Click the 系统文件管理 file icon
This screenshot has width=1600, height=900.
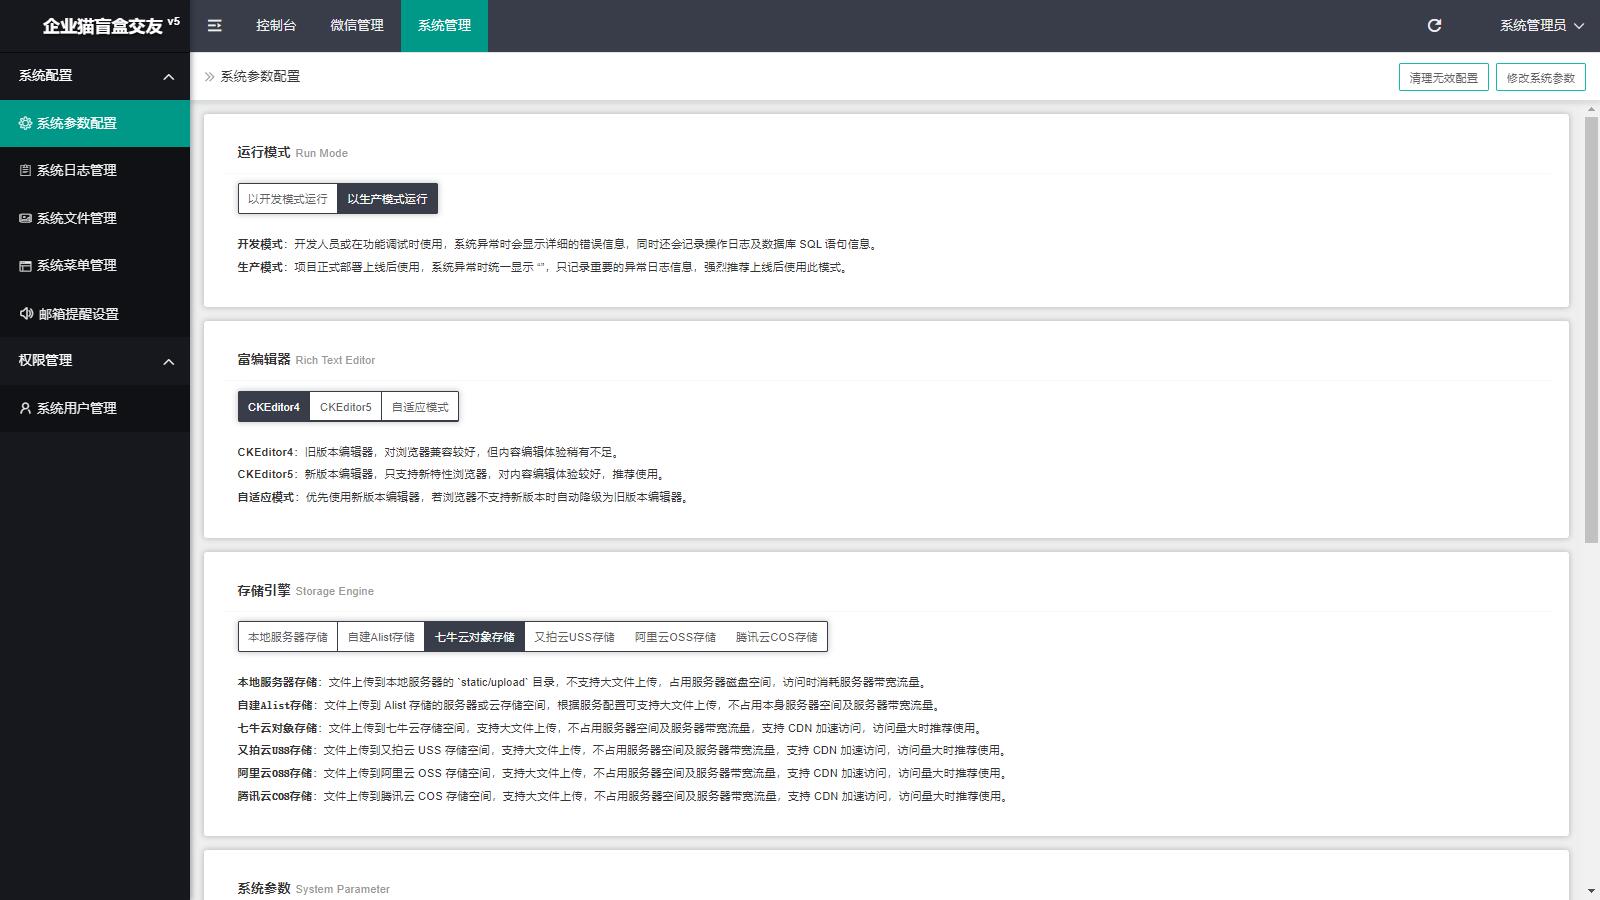coord(26,218)
